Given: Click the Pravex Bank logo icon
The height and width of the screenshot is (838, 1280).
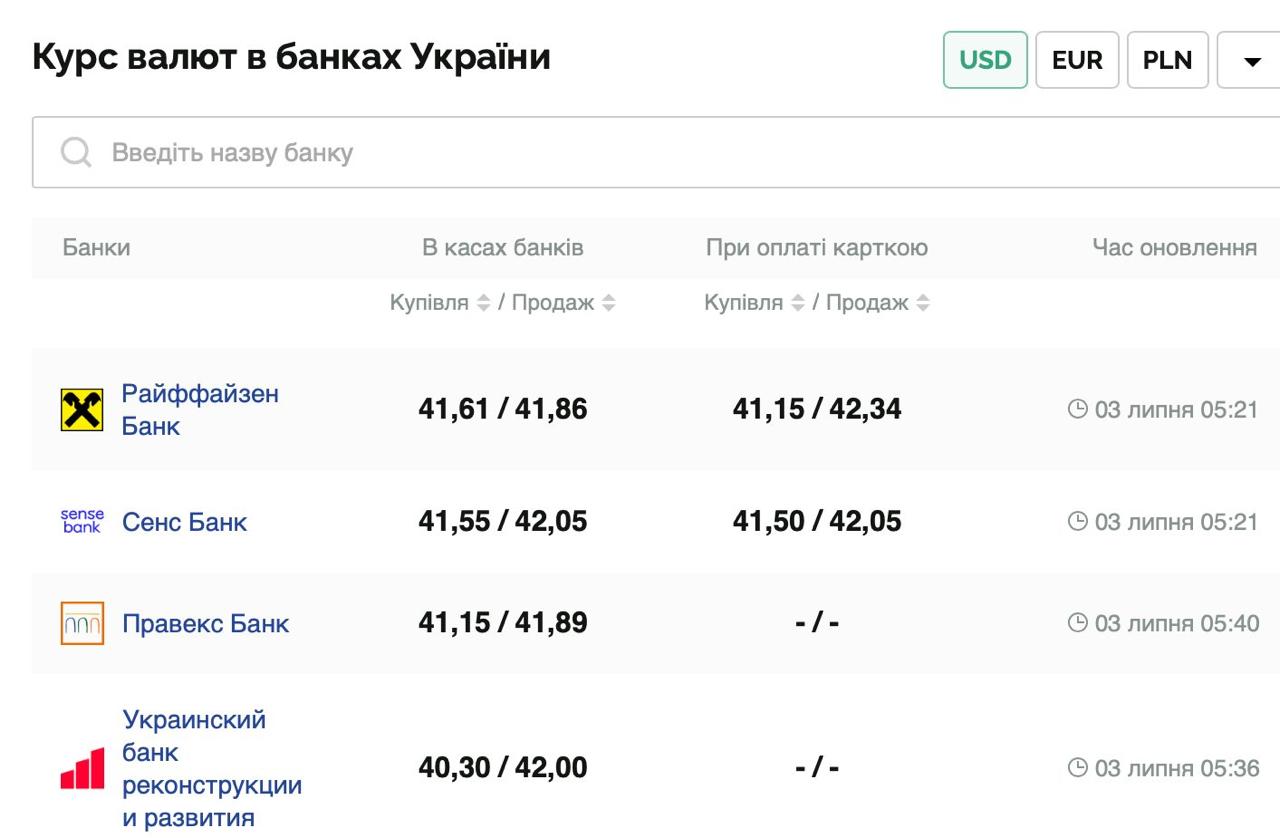Looking at the screenshot, I should point(82,623).
